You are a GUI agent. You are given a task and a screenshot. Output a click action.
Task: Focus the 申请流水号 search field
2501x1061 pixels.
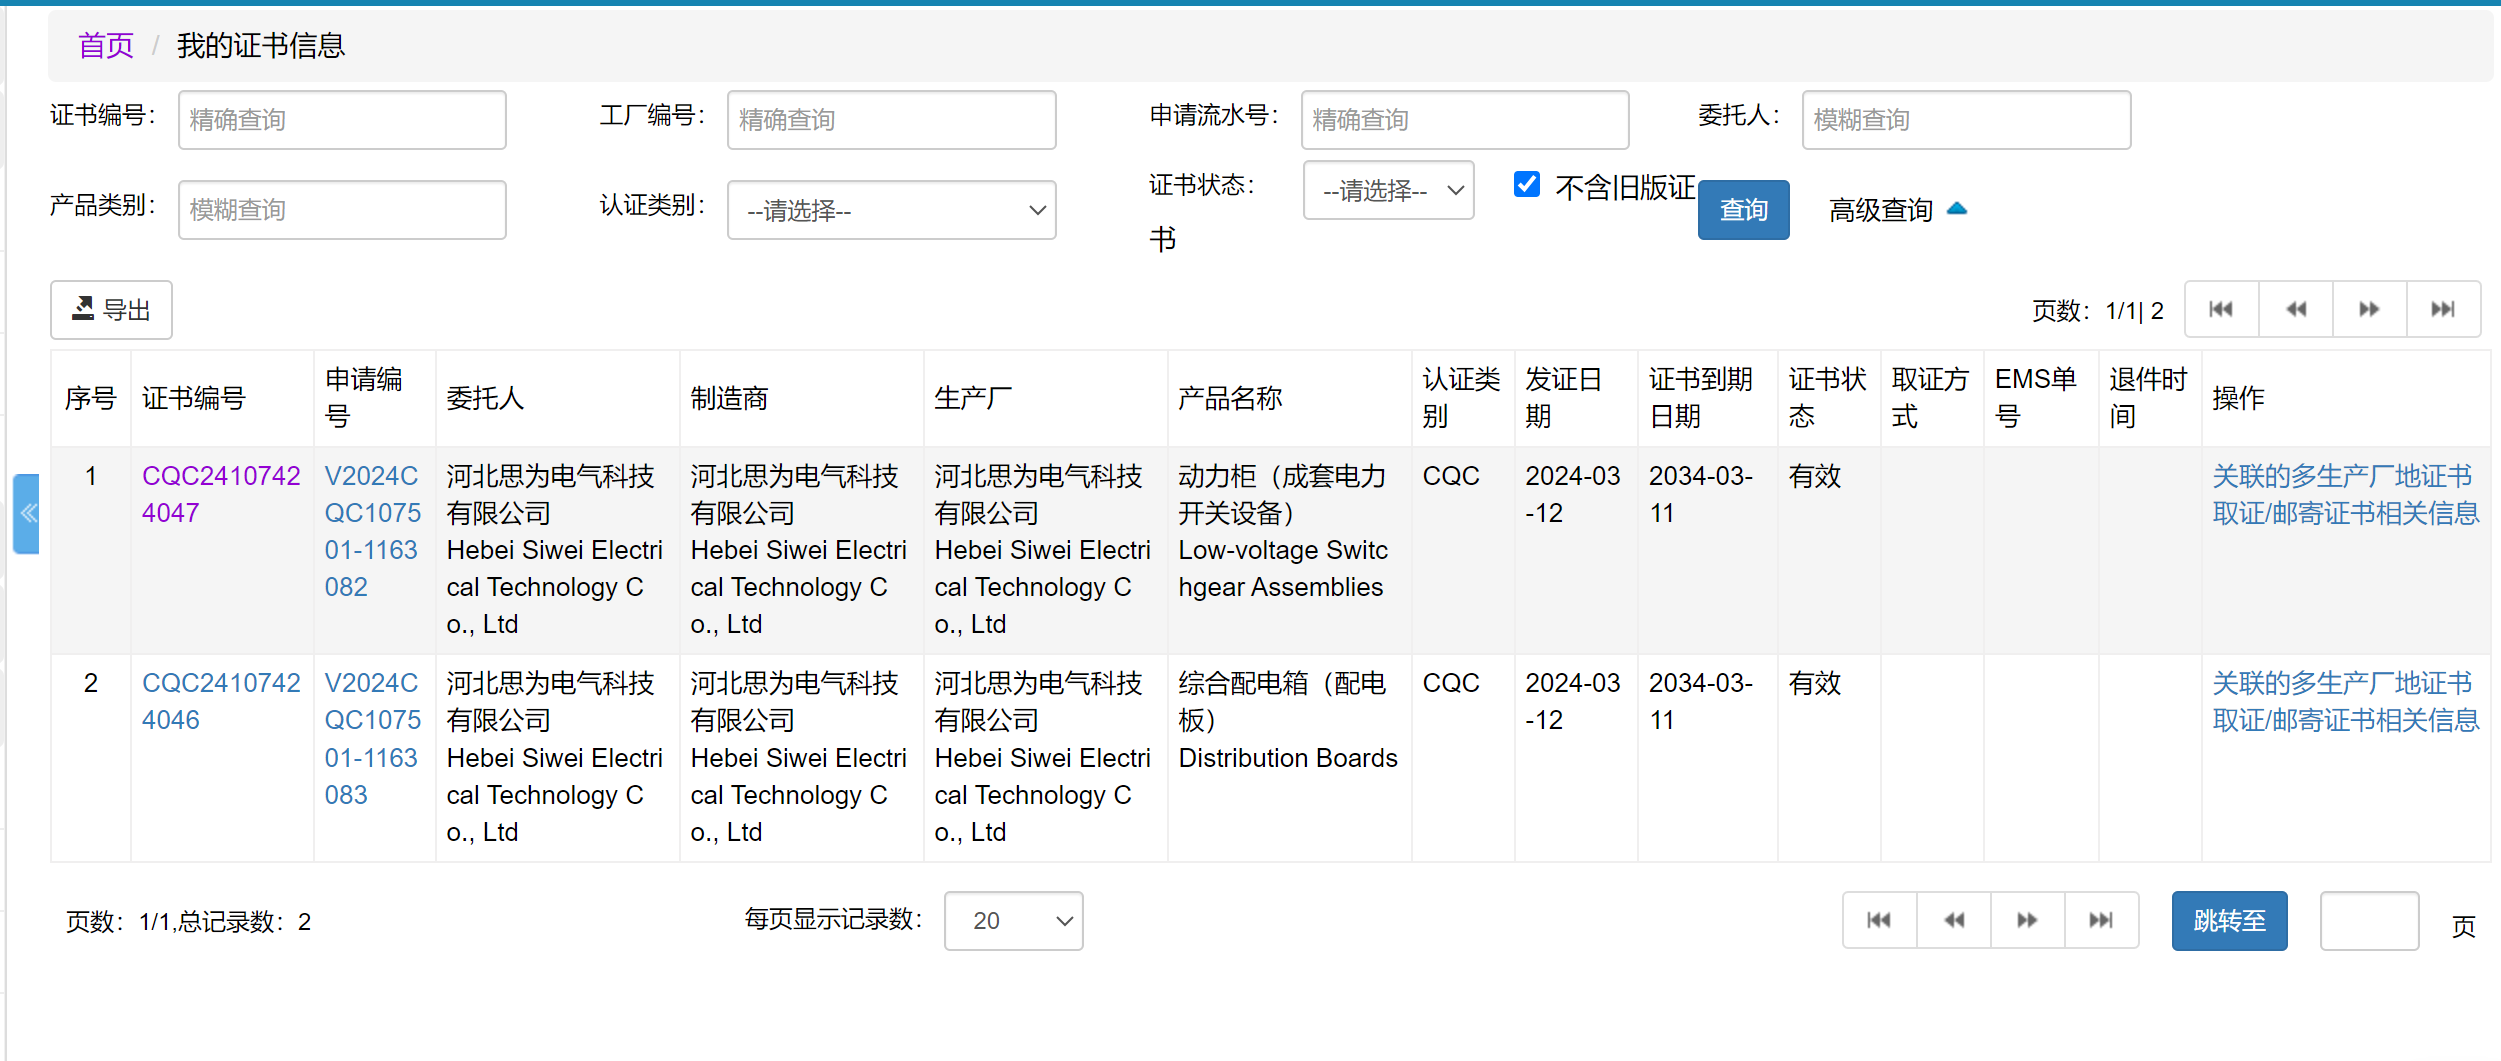click(x=1465, y=120)
